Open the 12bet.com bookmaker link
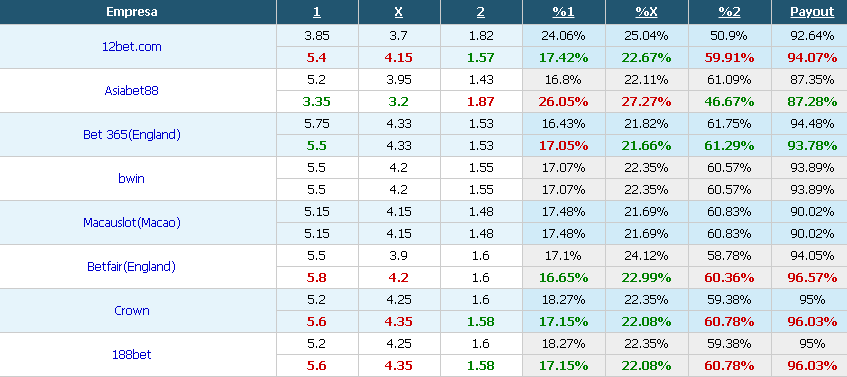The image size is (847, 377). click(x=132, y=47)
